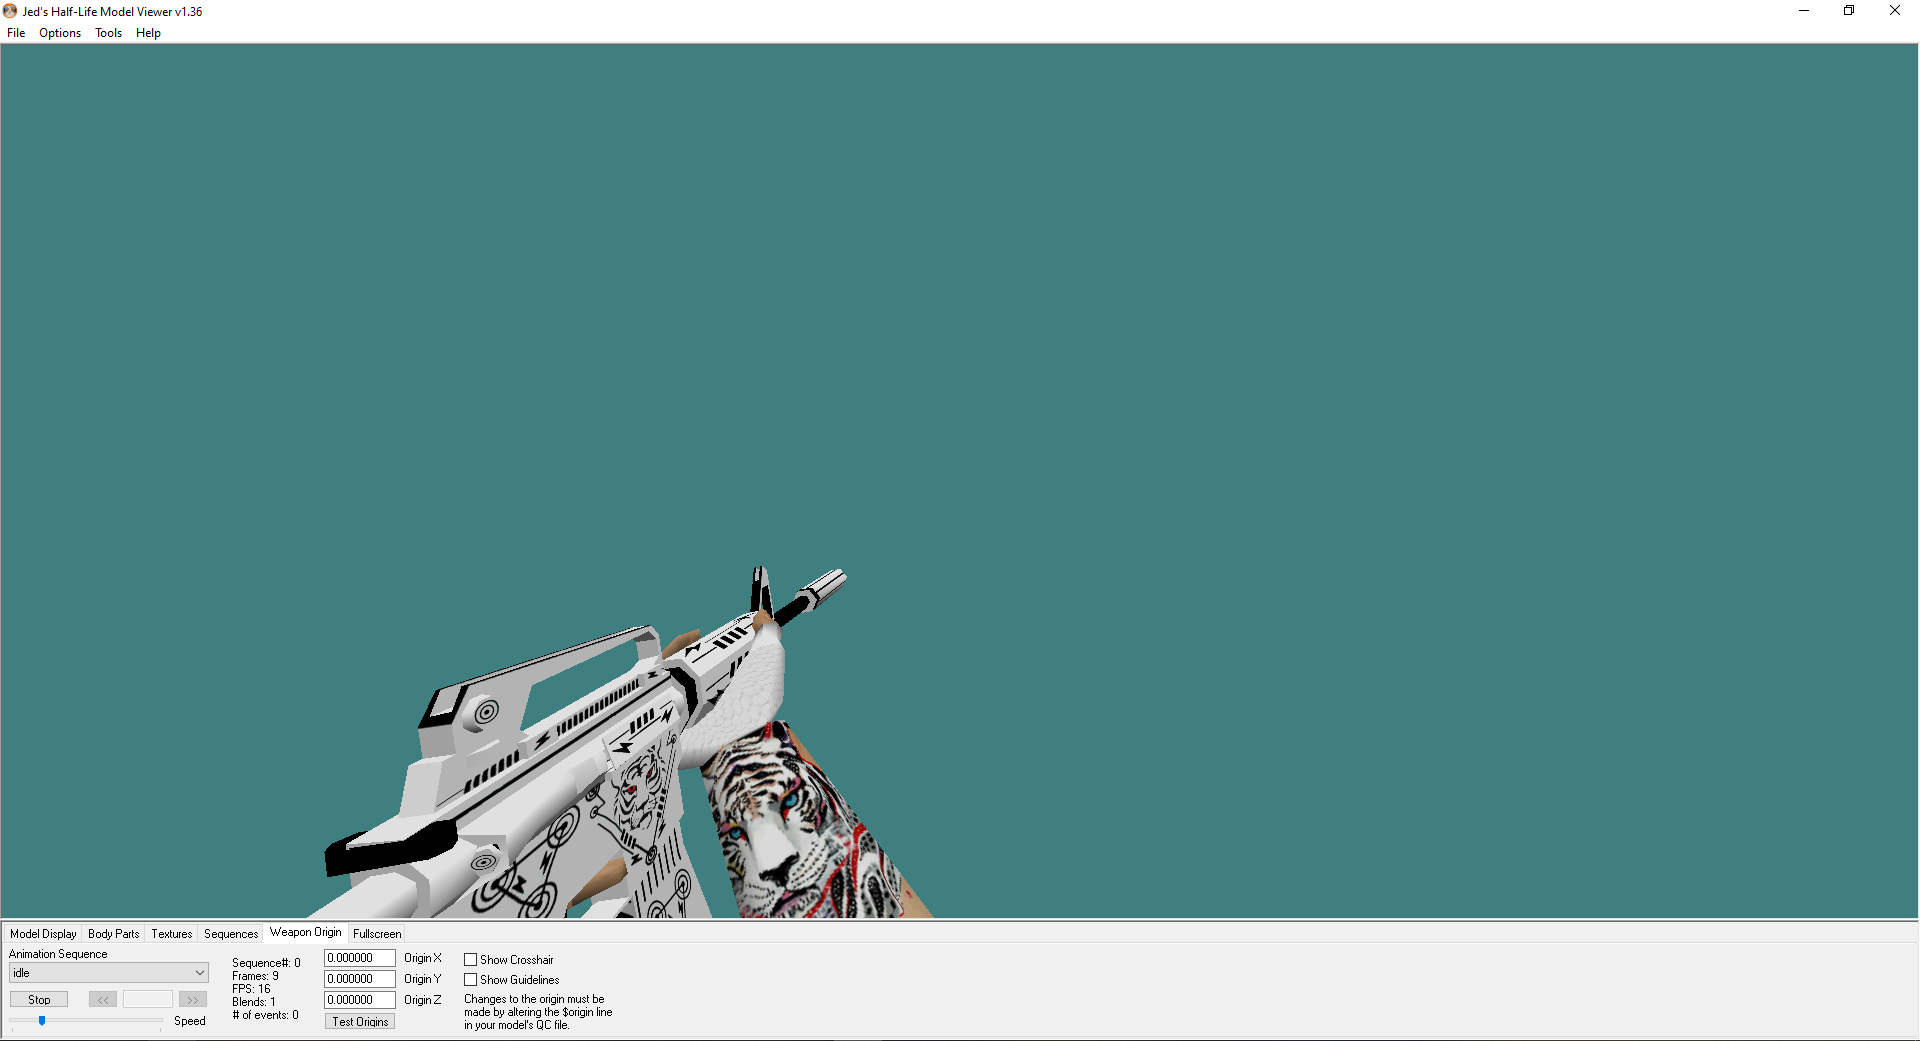Click the Test Origins button
Screen dimensions: 1920x1041
click(x=360, y=1021)
